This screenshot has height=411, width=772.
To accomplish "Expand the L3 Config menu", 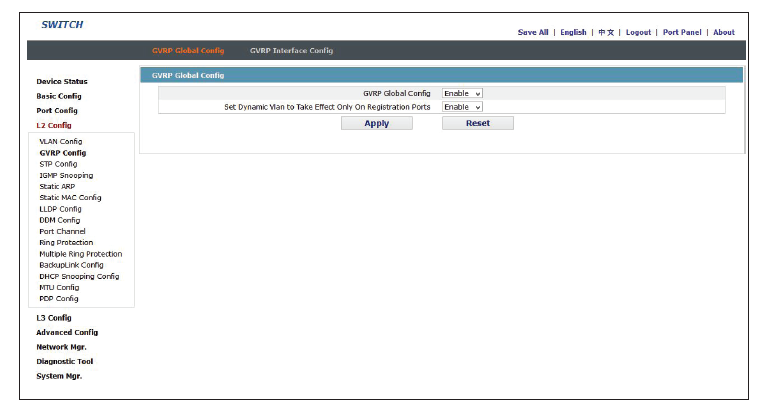I will click(54, 318).
